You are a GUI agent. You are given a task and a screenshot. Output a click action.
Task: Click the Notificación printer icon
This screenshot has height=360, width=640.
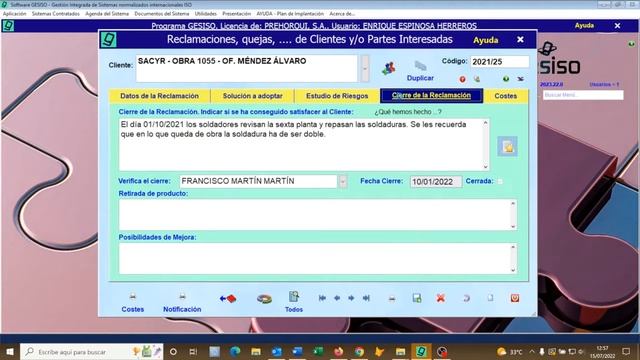182,296
